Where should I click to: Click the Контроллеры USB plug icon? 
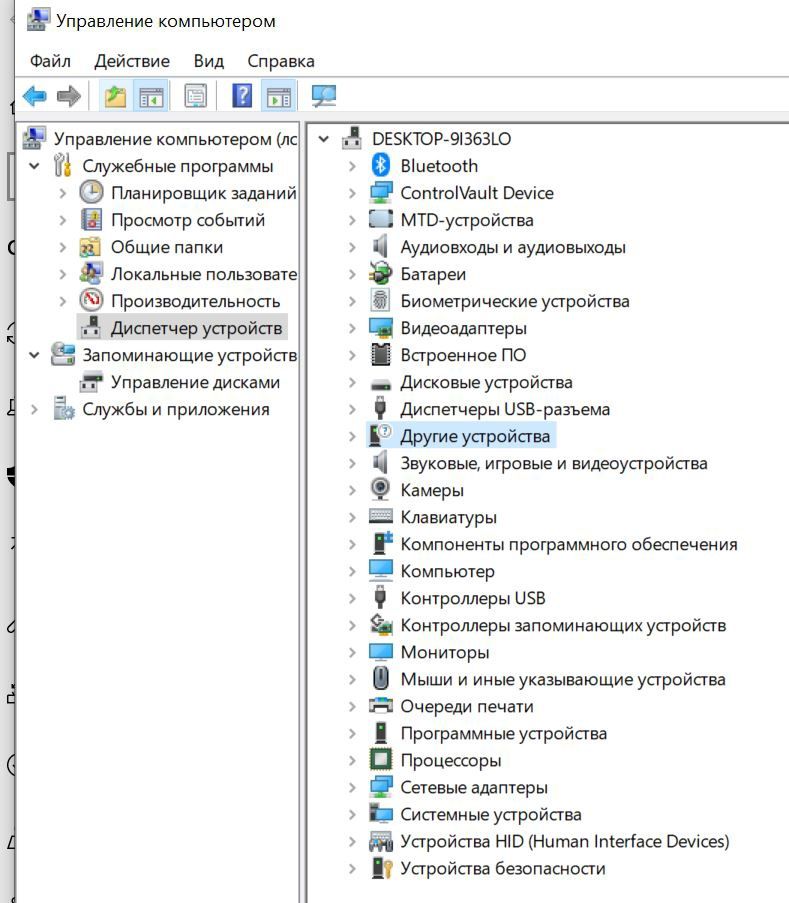(x=380, y=598)
